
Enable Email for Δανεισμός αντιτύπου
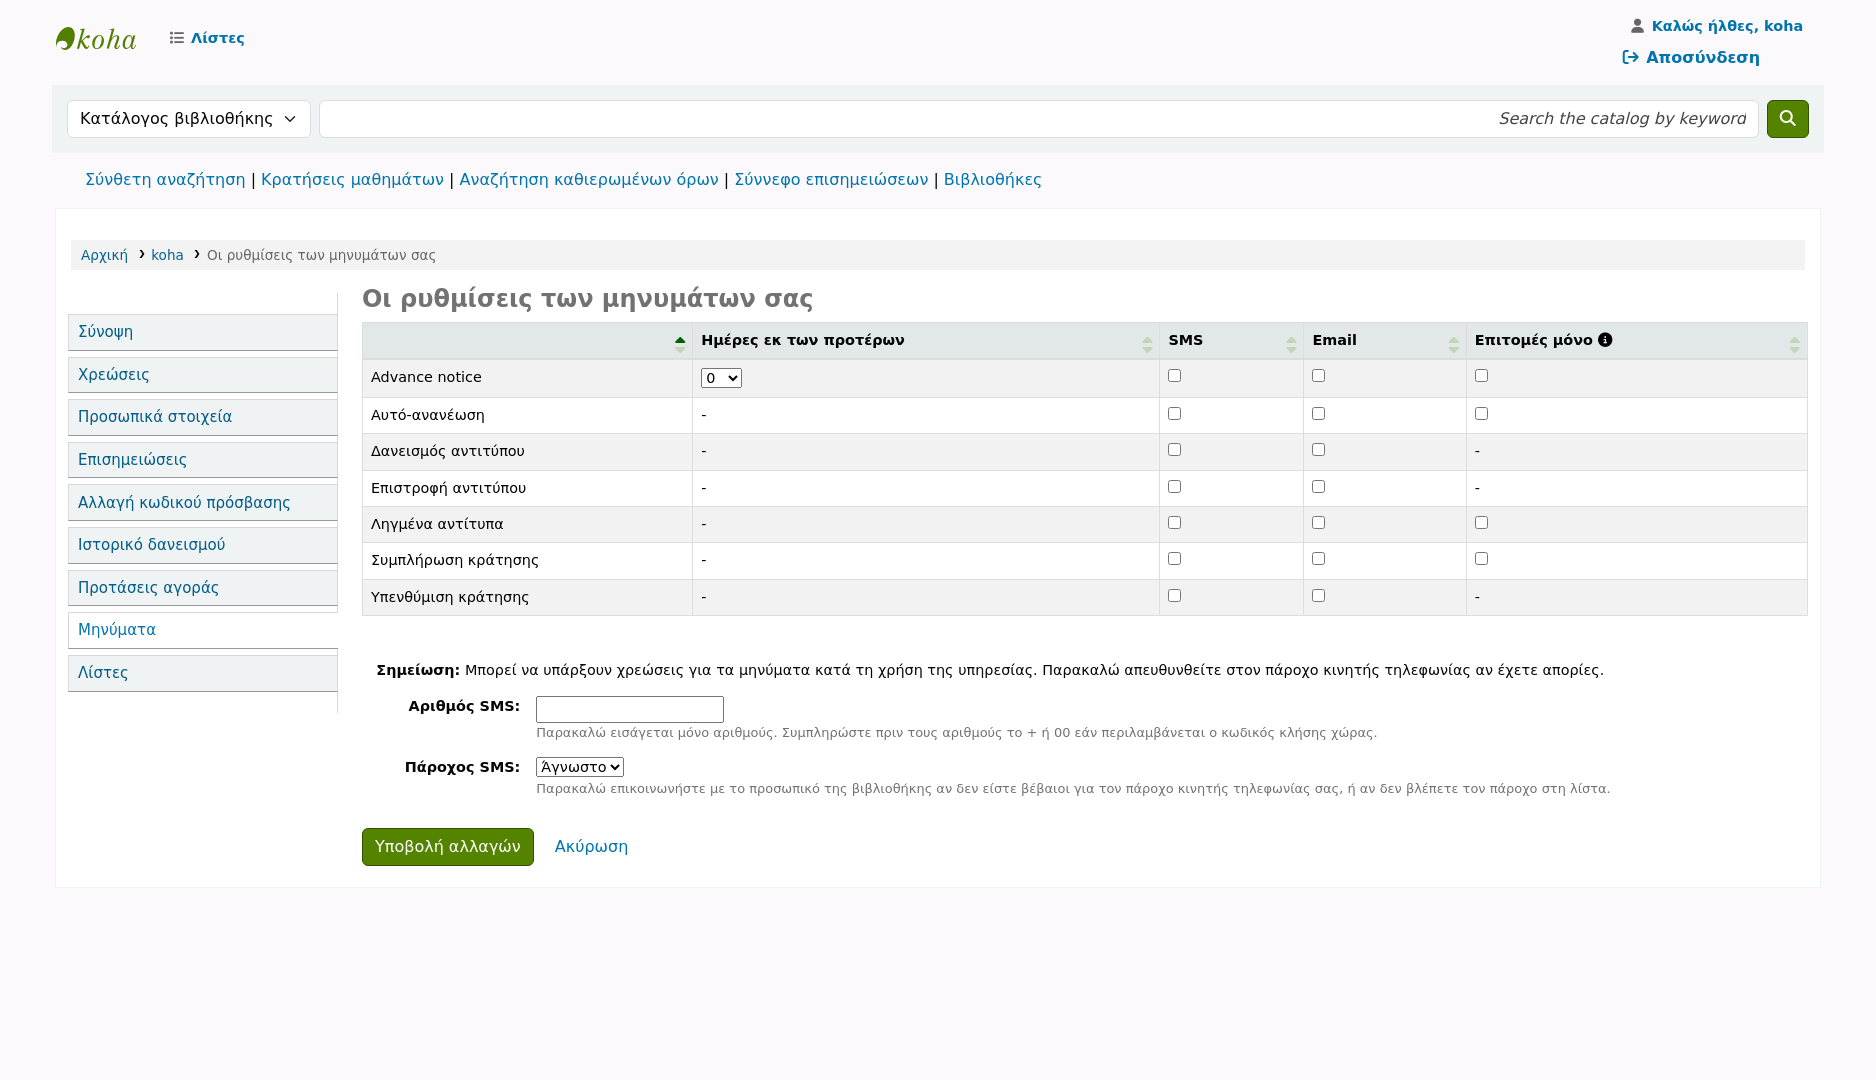click(1318, 450)
